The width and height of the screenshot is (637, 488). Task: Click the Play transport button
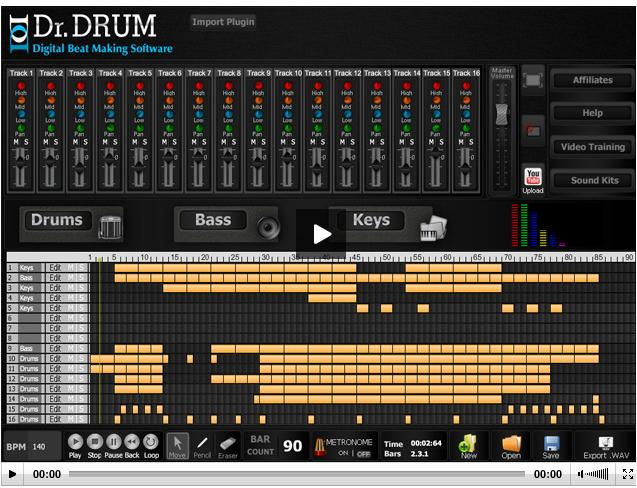[x=75, y=442]
